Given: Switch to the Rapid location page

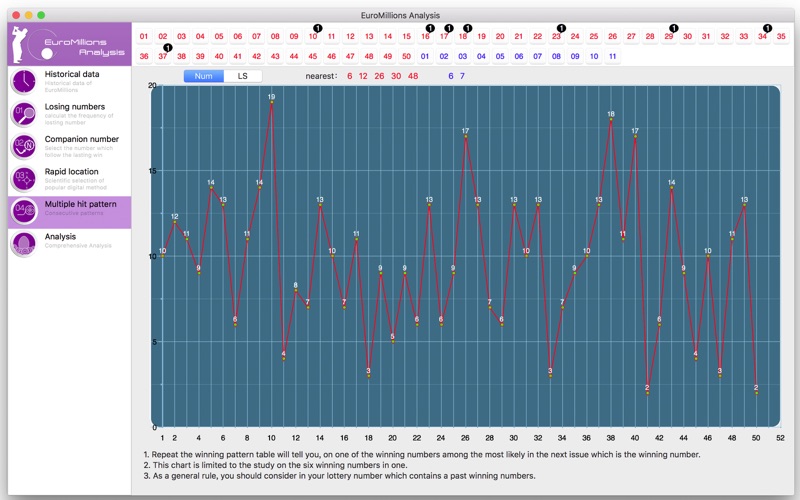Looking at the screenshot, I should click(69, 179).
